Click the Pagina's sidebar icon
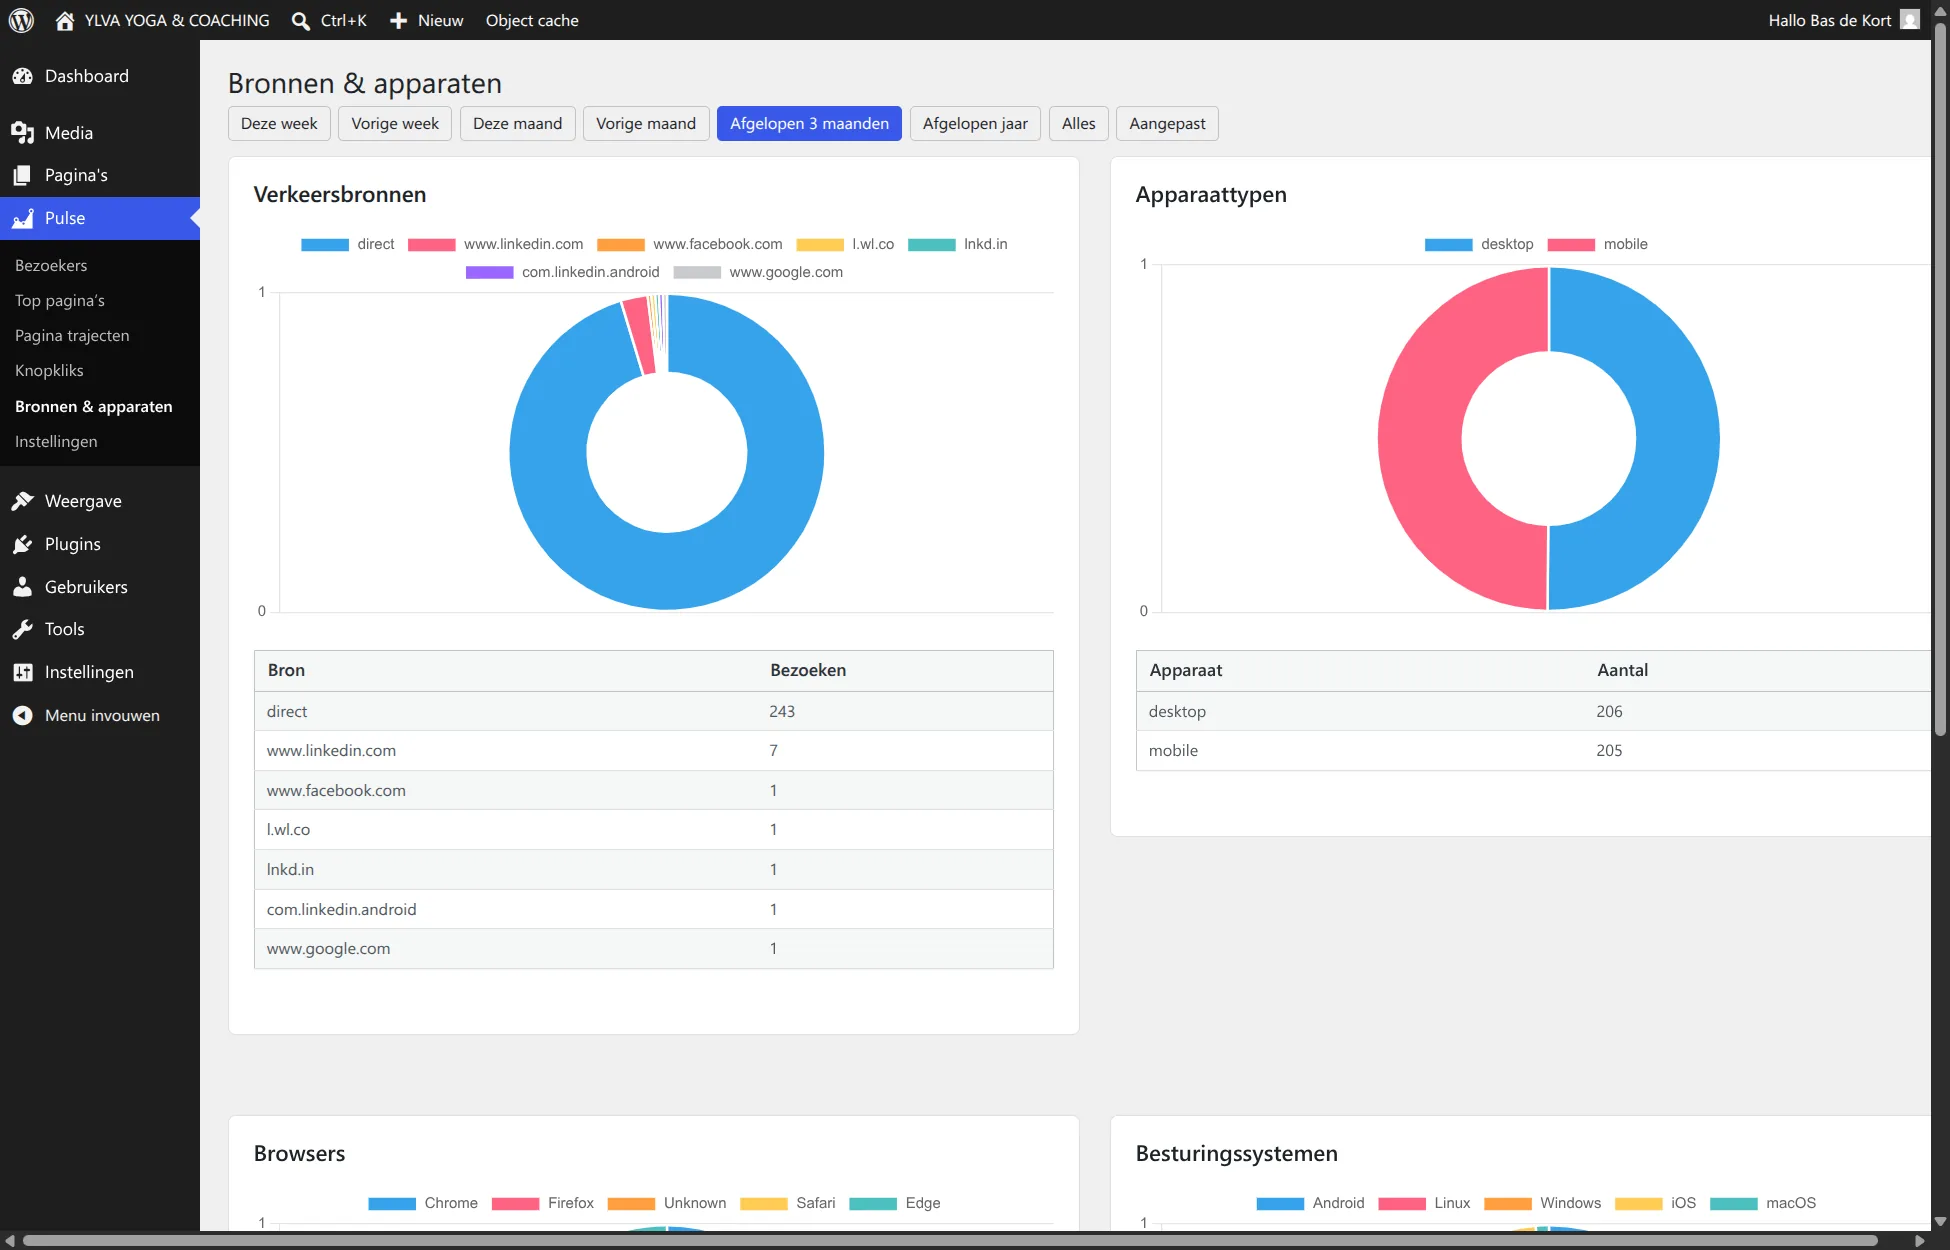This screenshot has height=1250, width=1950. click(22, 175)
